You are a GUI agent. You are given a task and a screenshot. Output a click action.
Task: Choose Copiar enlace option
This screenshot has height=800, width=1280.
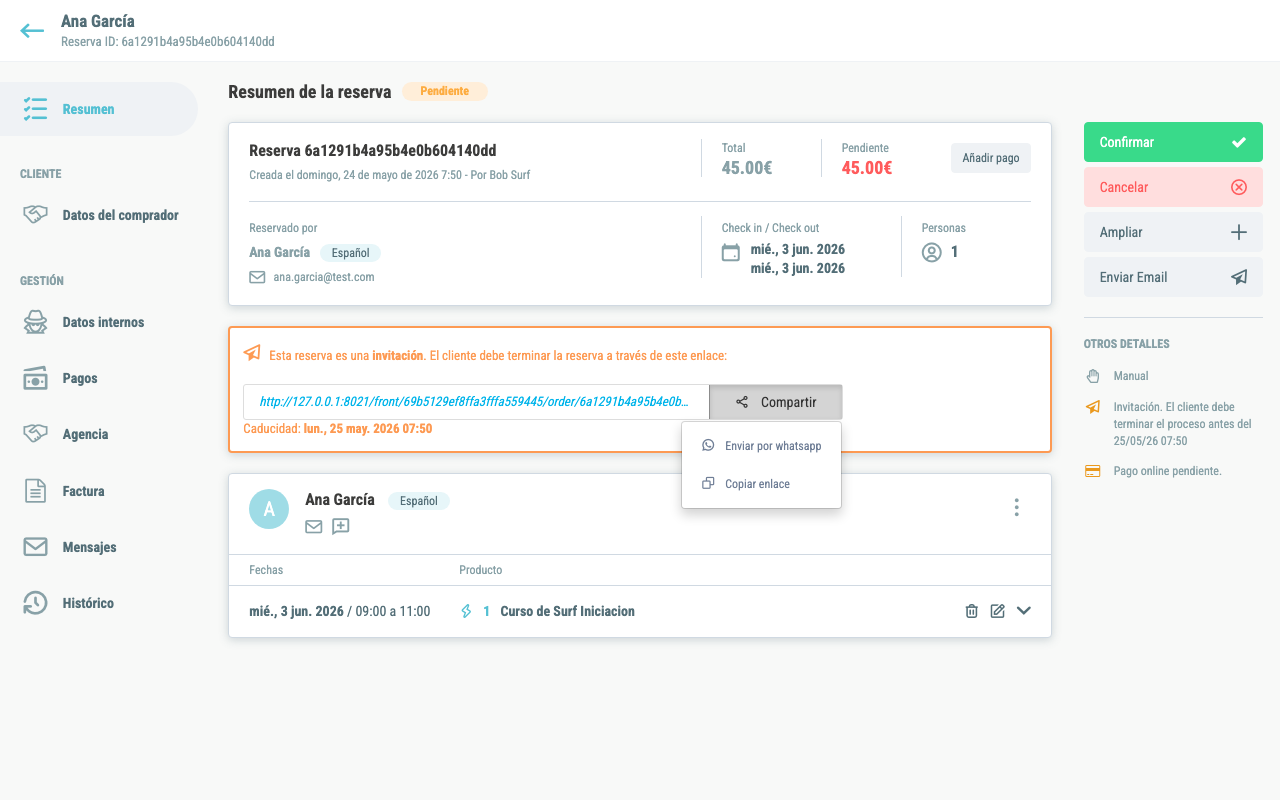pyautogui.click(x=762, y=484)
